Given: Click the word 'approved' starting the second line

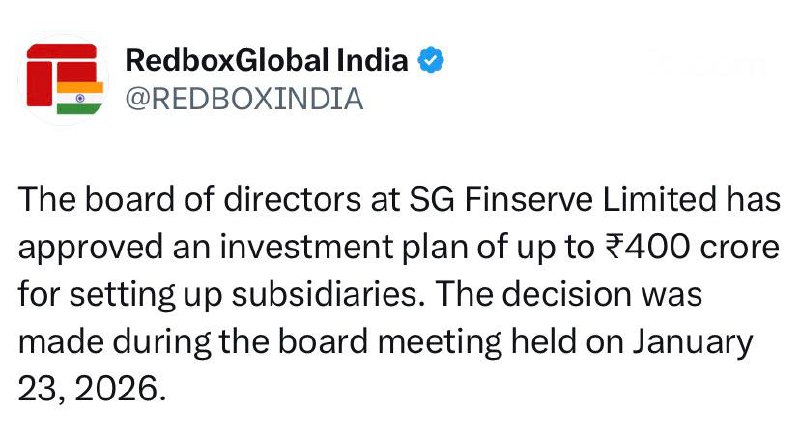Looking at the screenshot, I should (91, 249).
